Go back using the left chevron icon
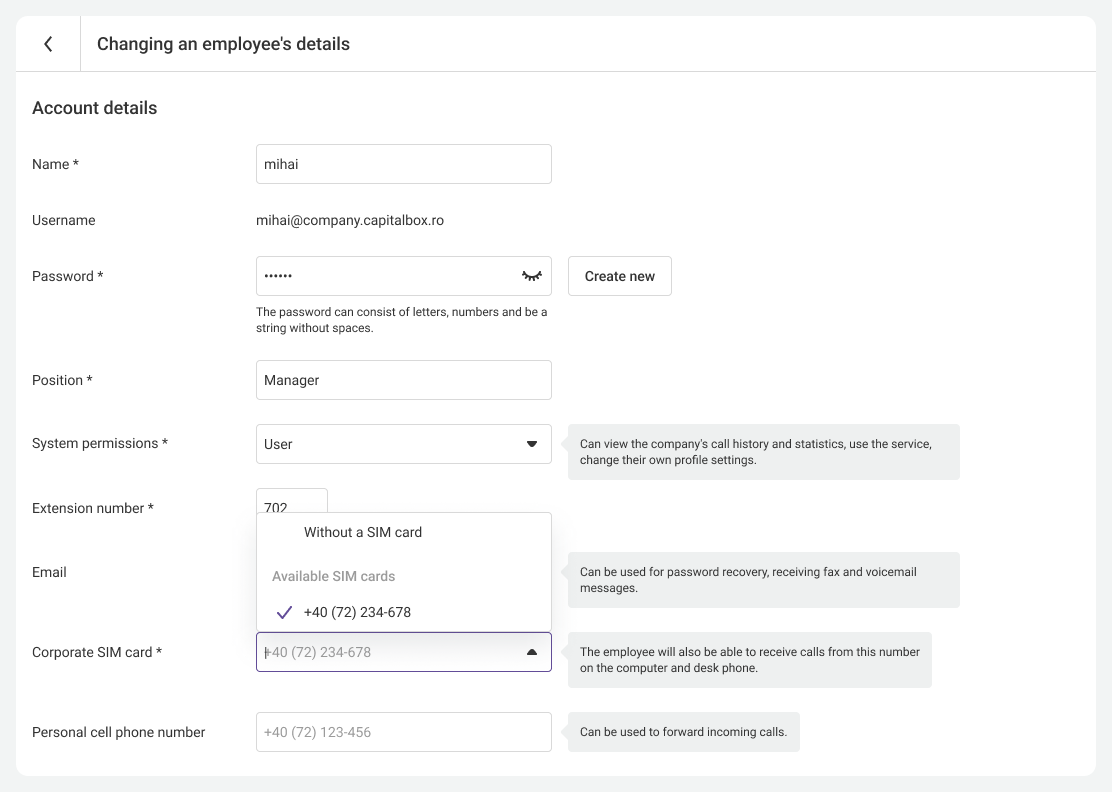The width and height of the screenshot is (1112, 792). [x=48, y=44]
